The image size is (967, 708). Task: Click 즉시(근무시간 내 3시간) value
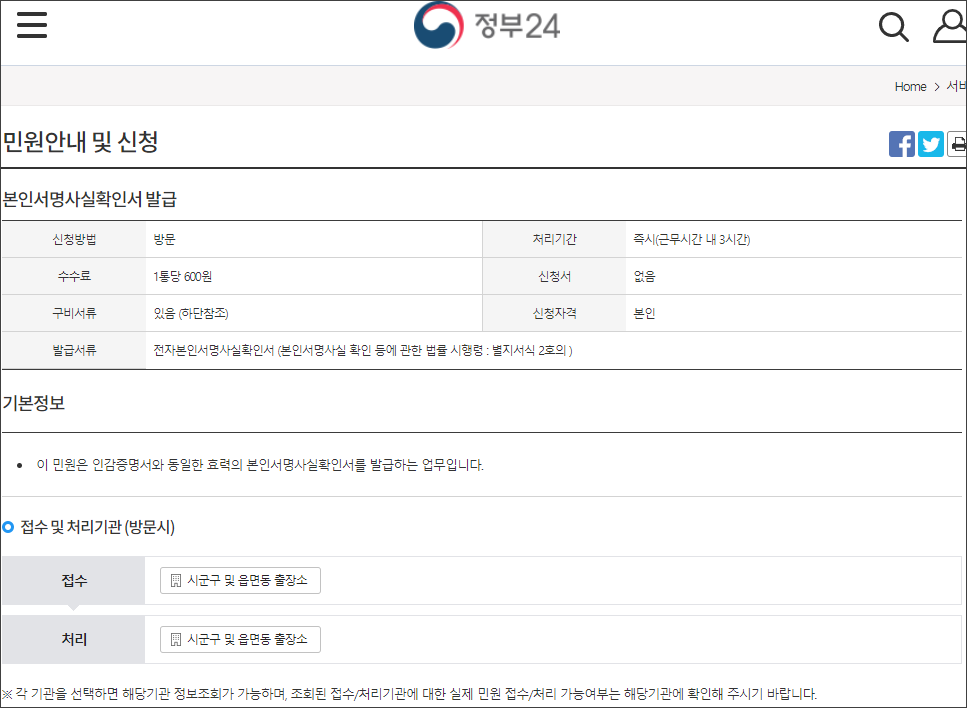click(691, 239)
